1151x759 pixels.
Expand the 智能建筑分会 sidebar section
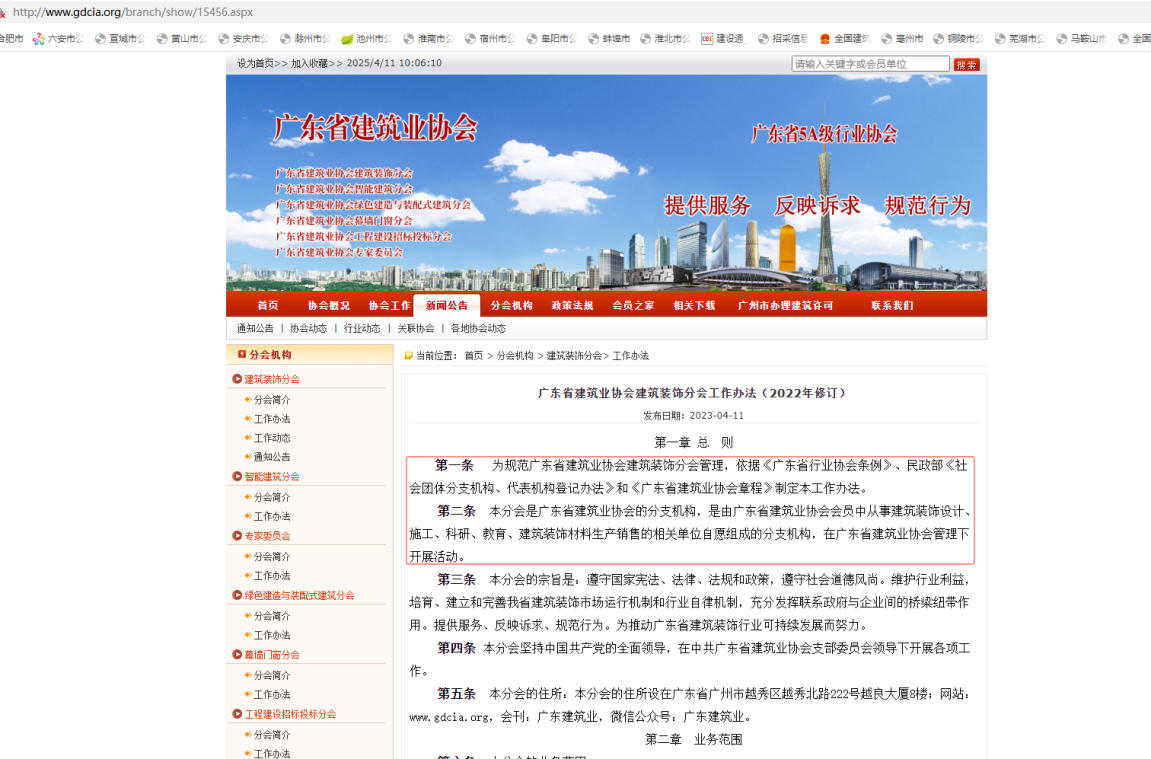[x=272, y=477]
